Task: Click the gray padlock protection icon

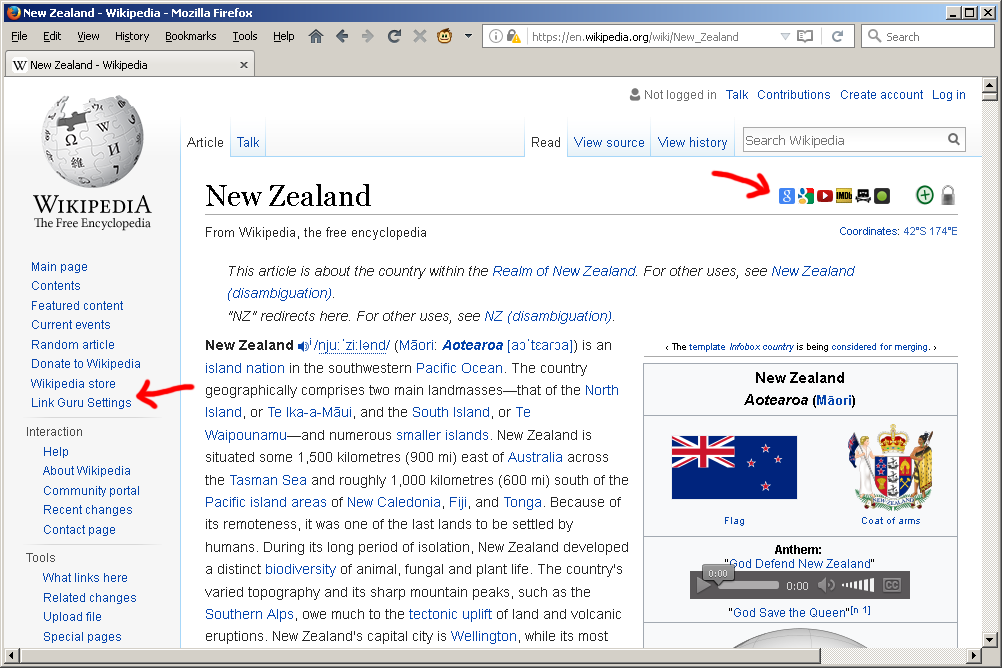Action: coord(948,196)
